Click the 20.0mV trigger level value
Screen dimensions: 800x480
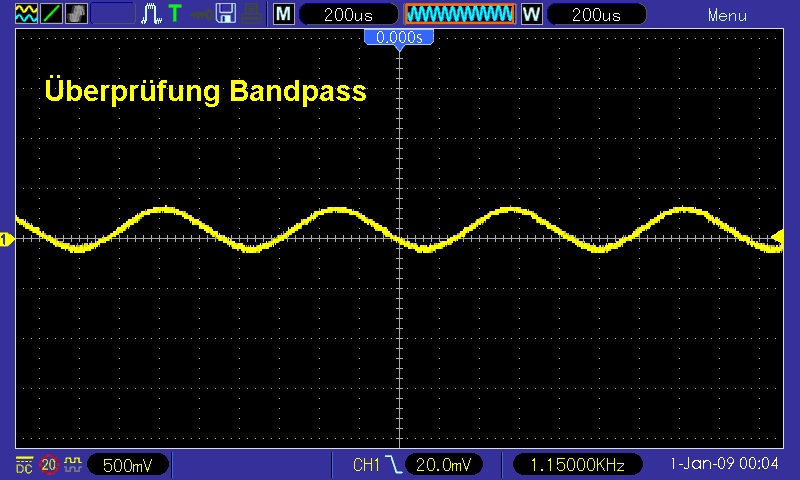tap(443, 465)
